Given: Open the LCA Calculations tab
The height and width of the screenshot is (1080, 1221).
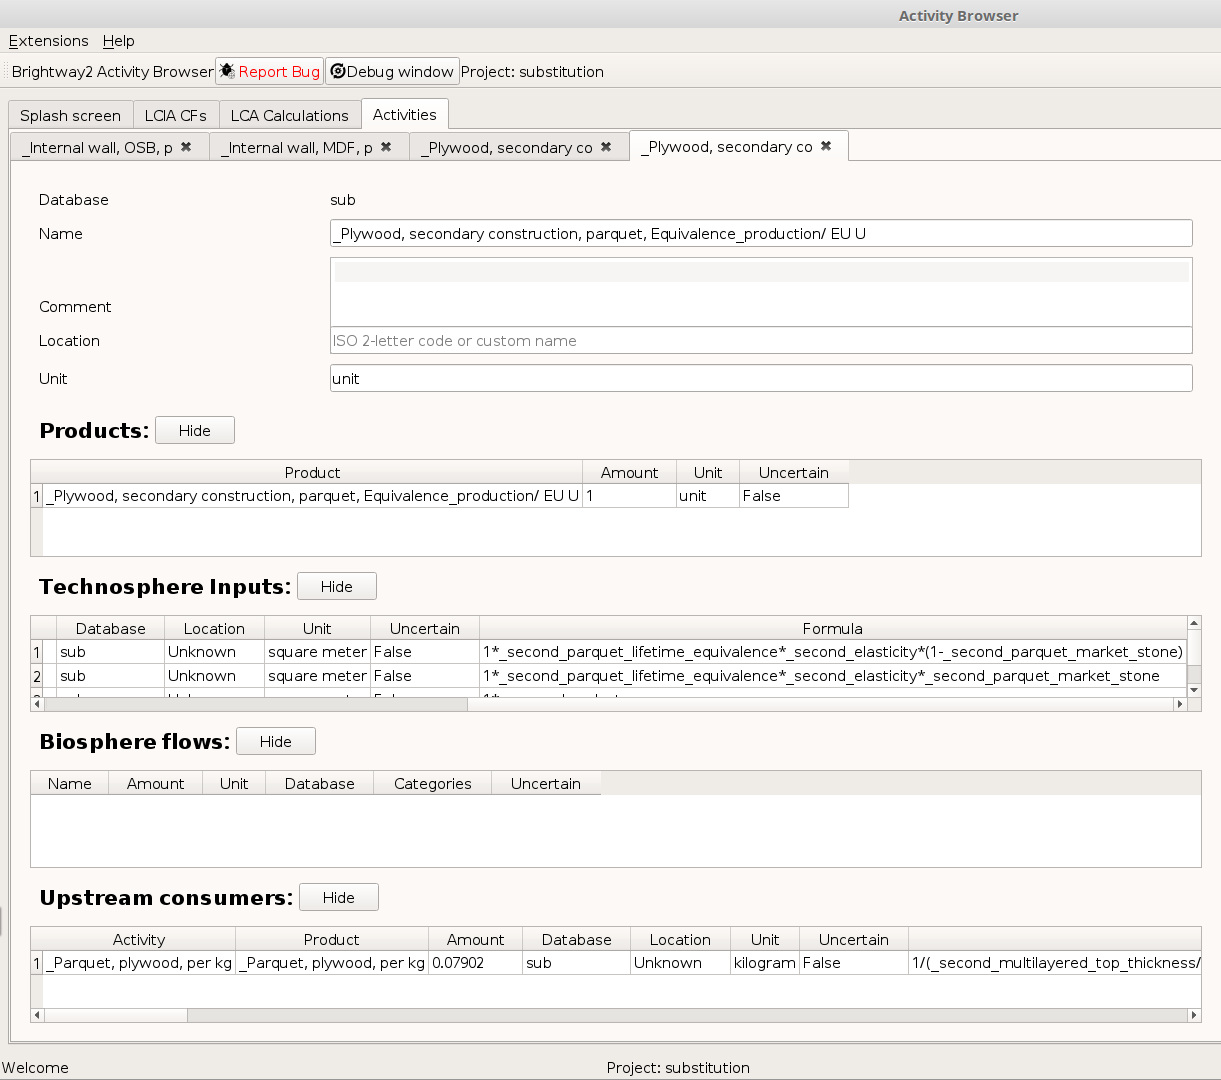Looking at the screenshot, I should pyautogui.click(x=289, y=114).
